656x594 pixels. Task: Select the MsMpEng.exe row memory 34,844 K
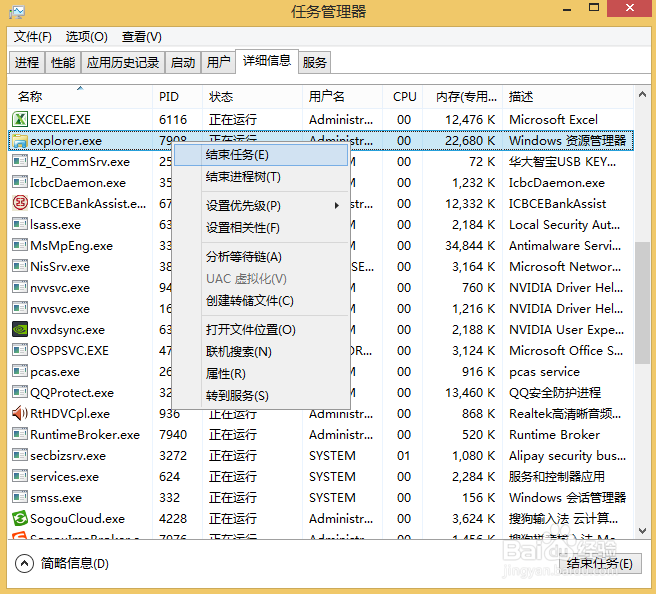tap(470, 246)
